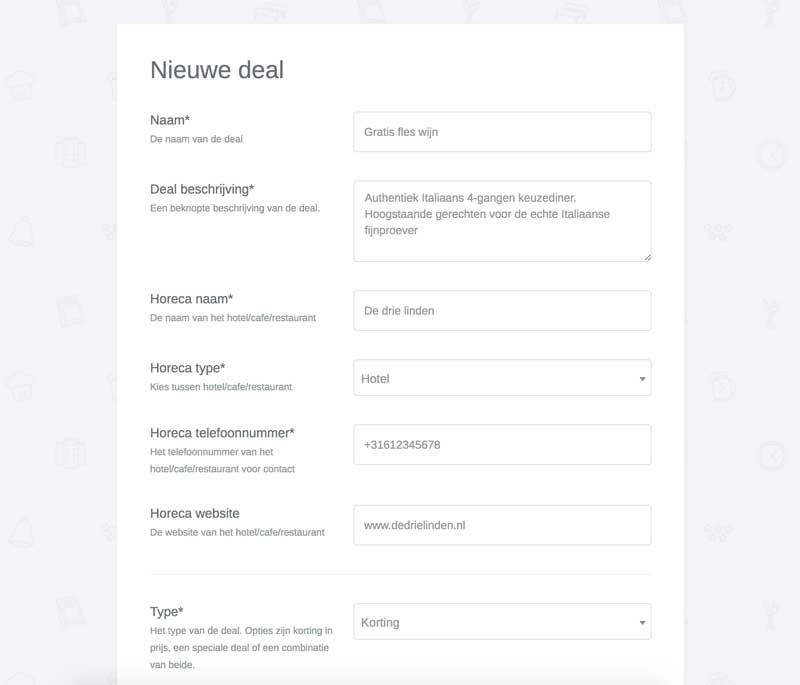The height and width of the screenshot is (685, 800).
Task: Grab the description textarea resize handle
Action: [647, 257]
